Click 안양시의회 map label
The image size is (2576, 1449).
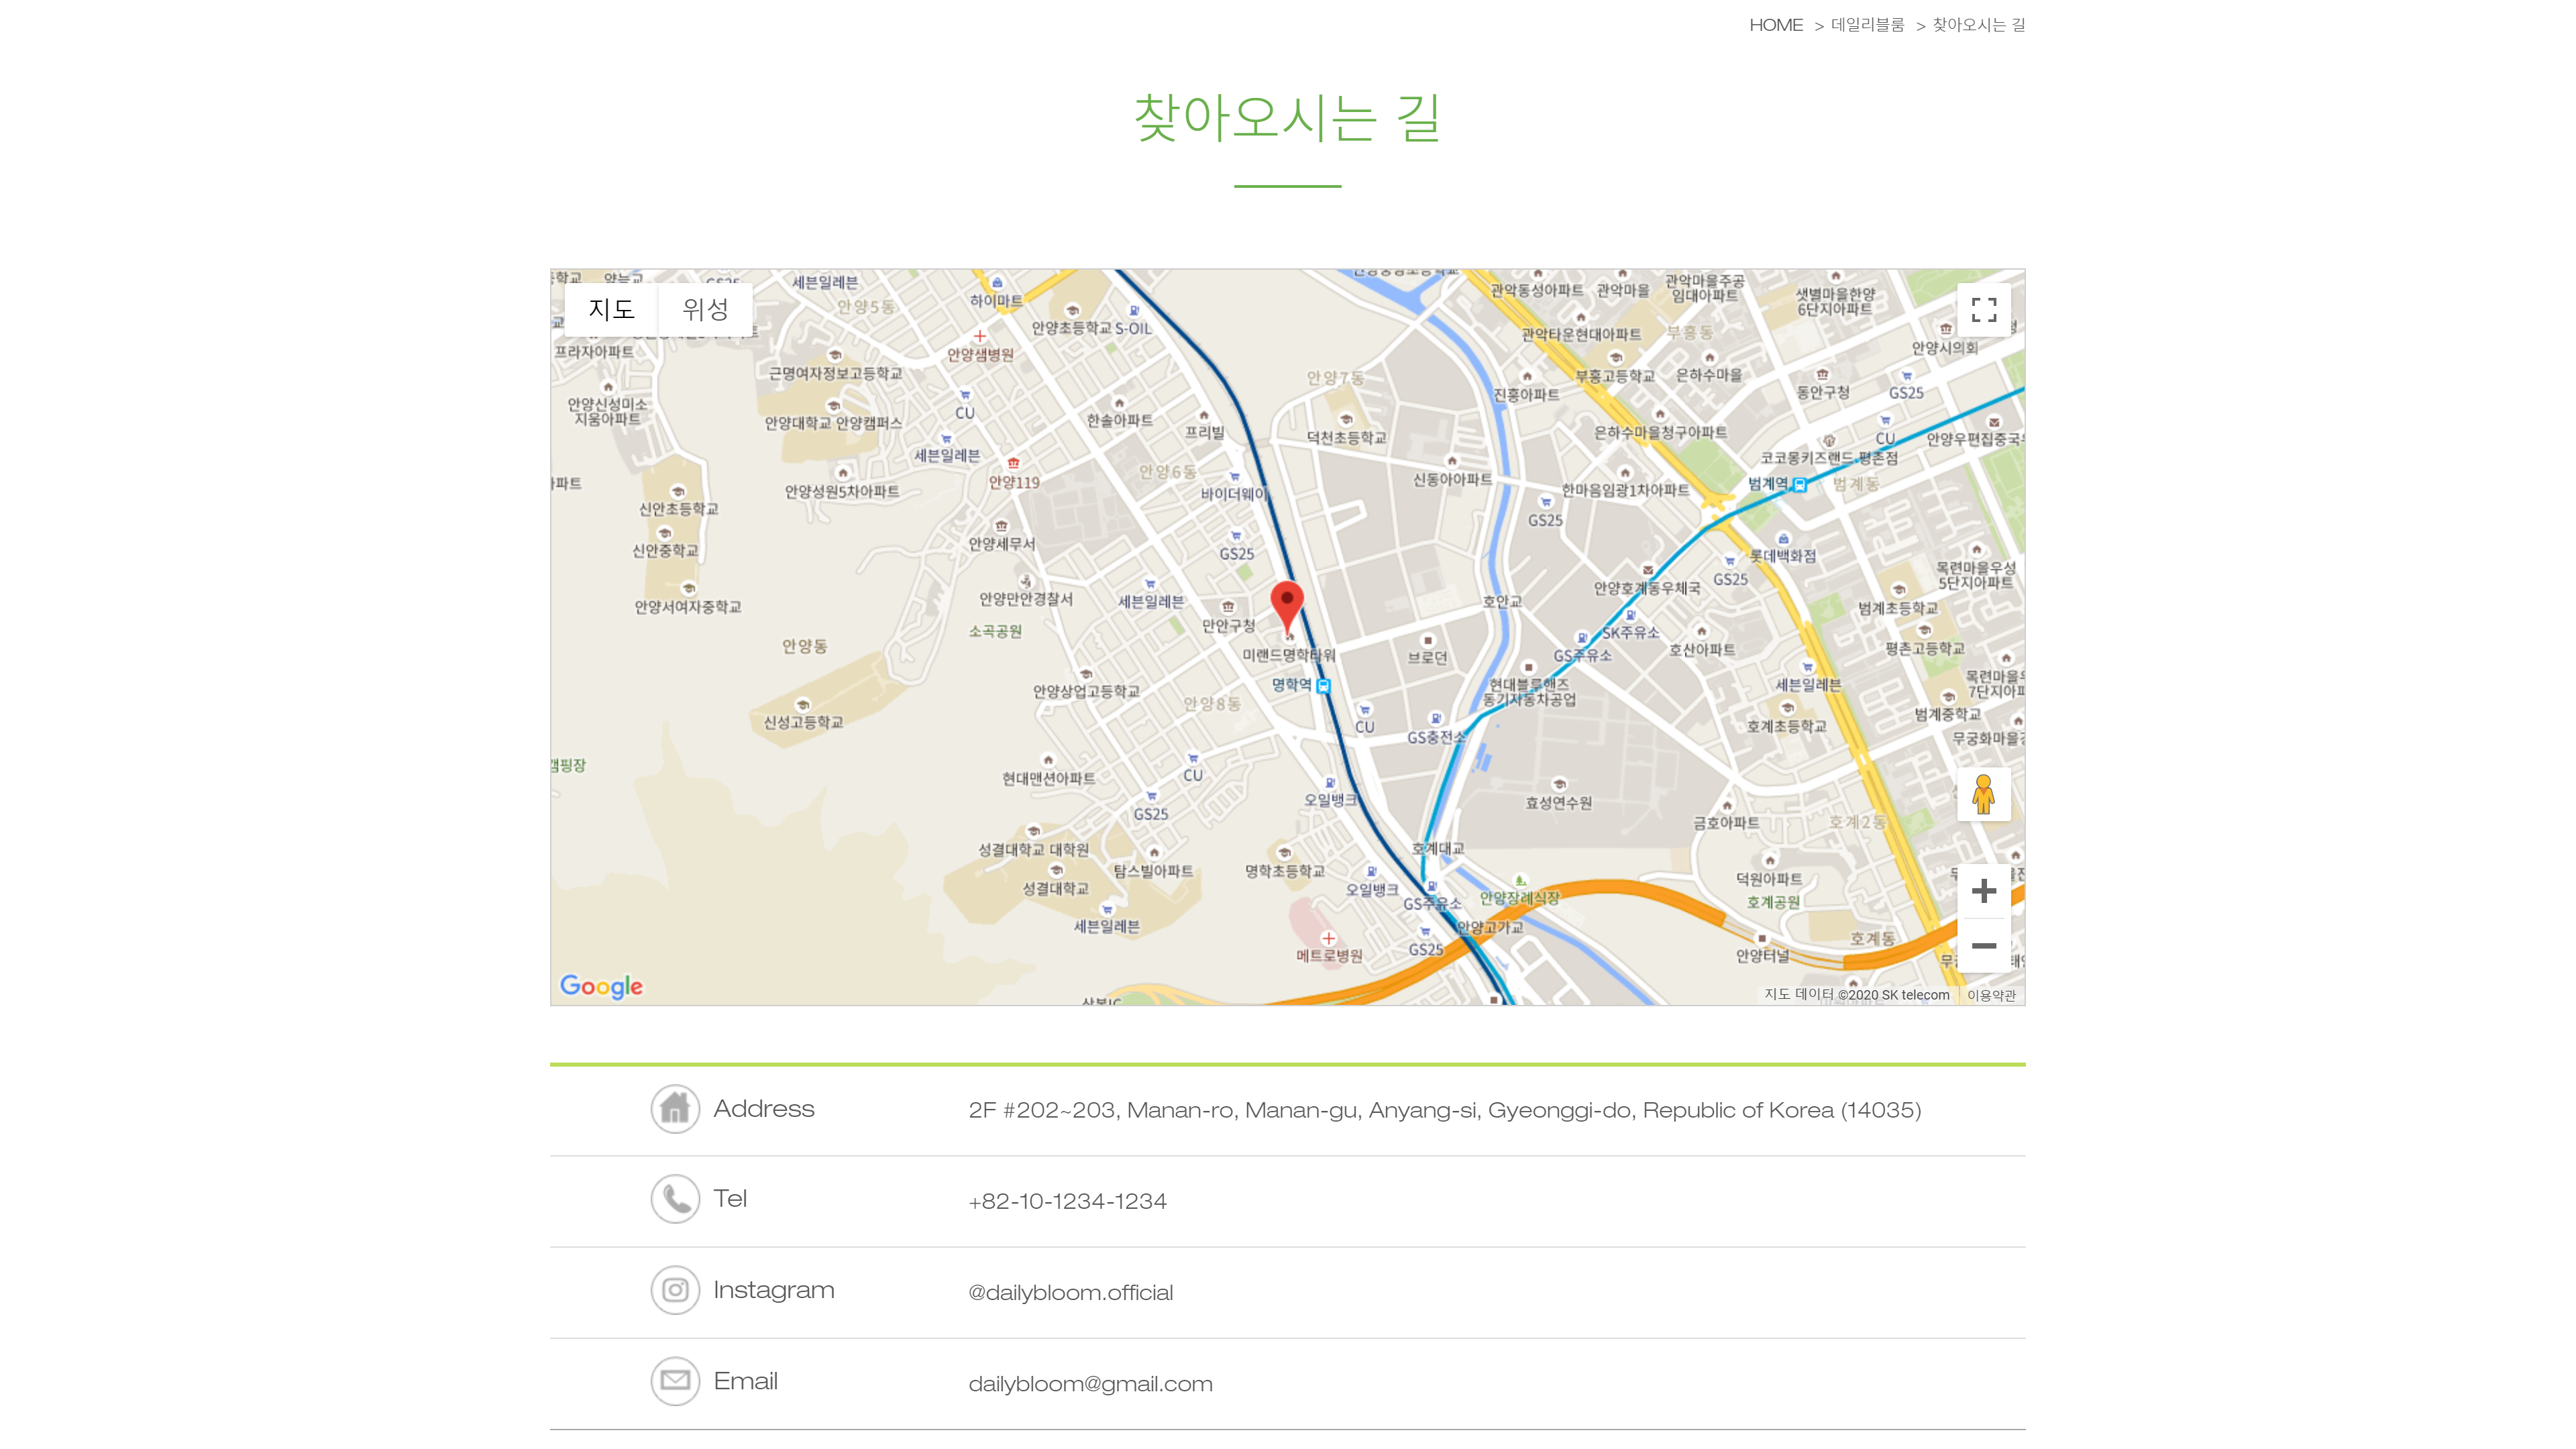click(1945, 348)
